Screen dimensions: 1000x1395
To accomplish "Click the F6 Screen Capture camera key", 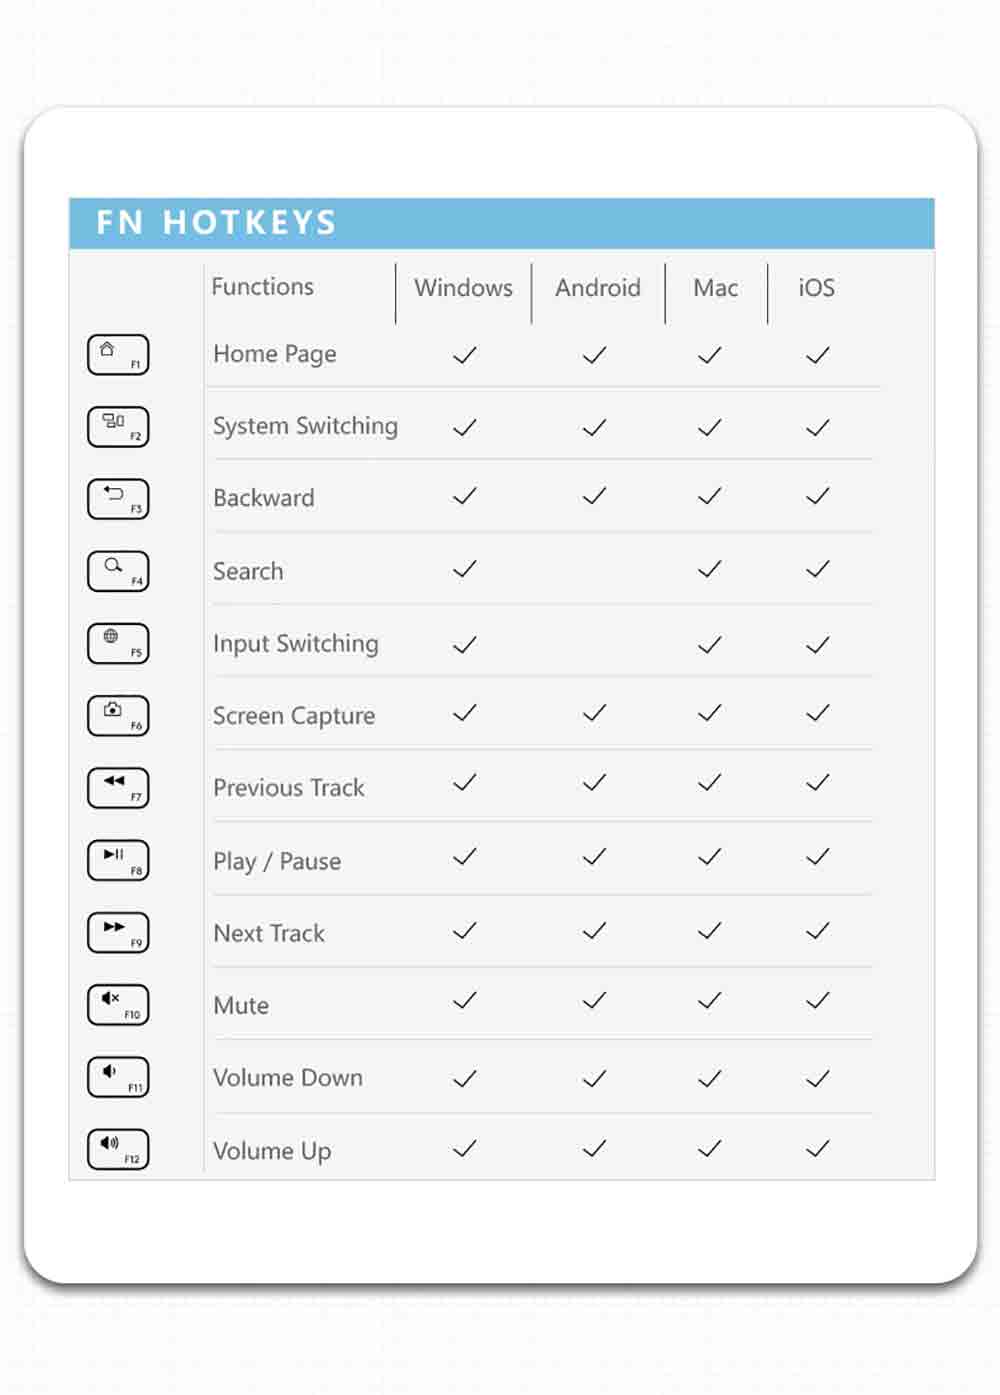I will (x=118, y=715).
